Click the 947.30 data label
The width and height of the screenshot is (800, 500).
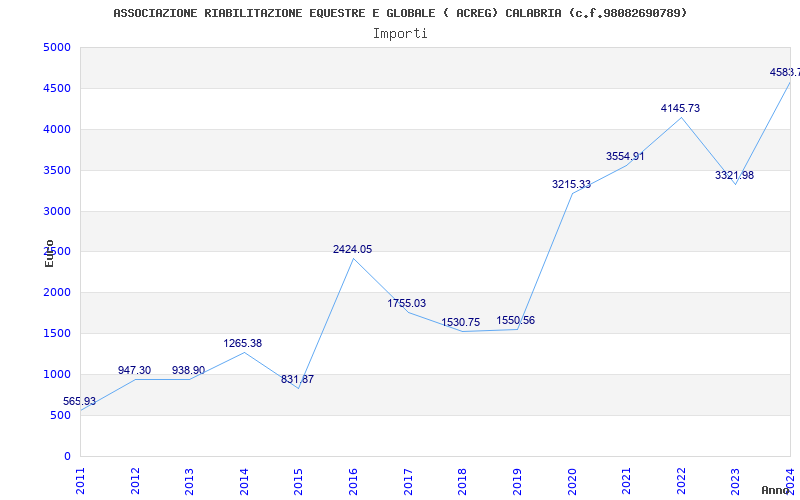pyautogui.click(x=134, y=370)
